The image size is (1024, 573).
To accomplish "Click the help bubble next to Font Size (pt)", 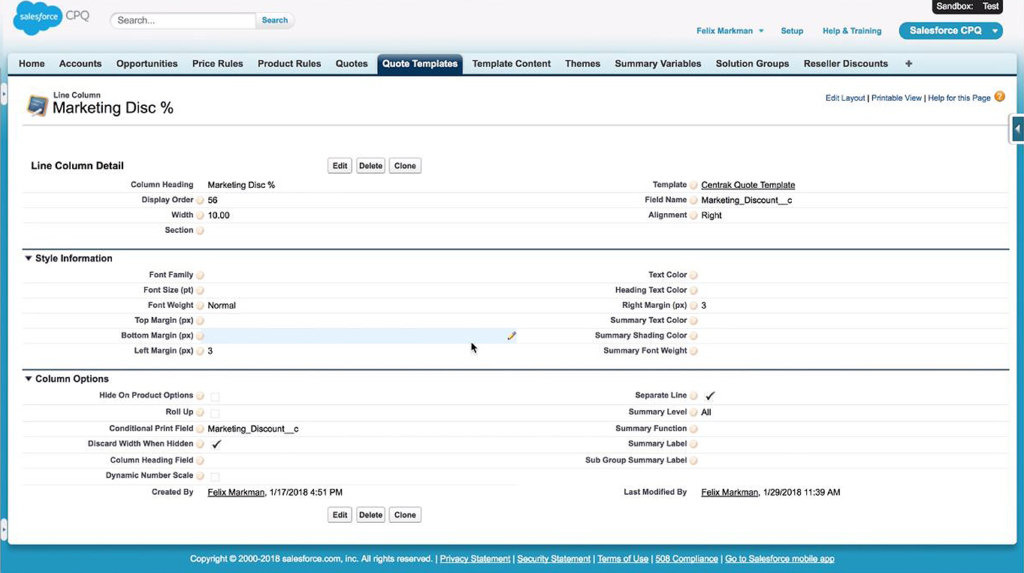I will click(200, 290).
